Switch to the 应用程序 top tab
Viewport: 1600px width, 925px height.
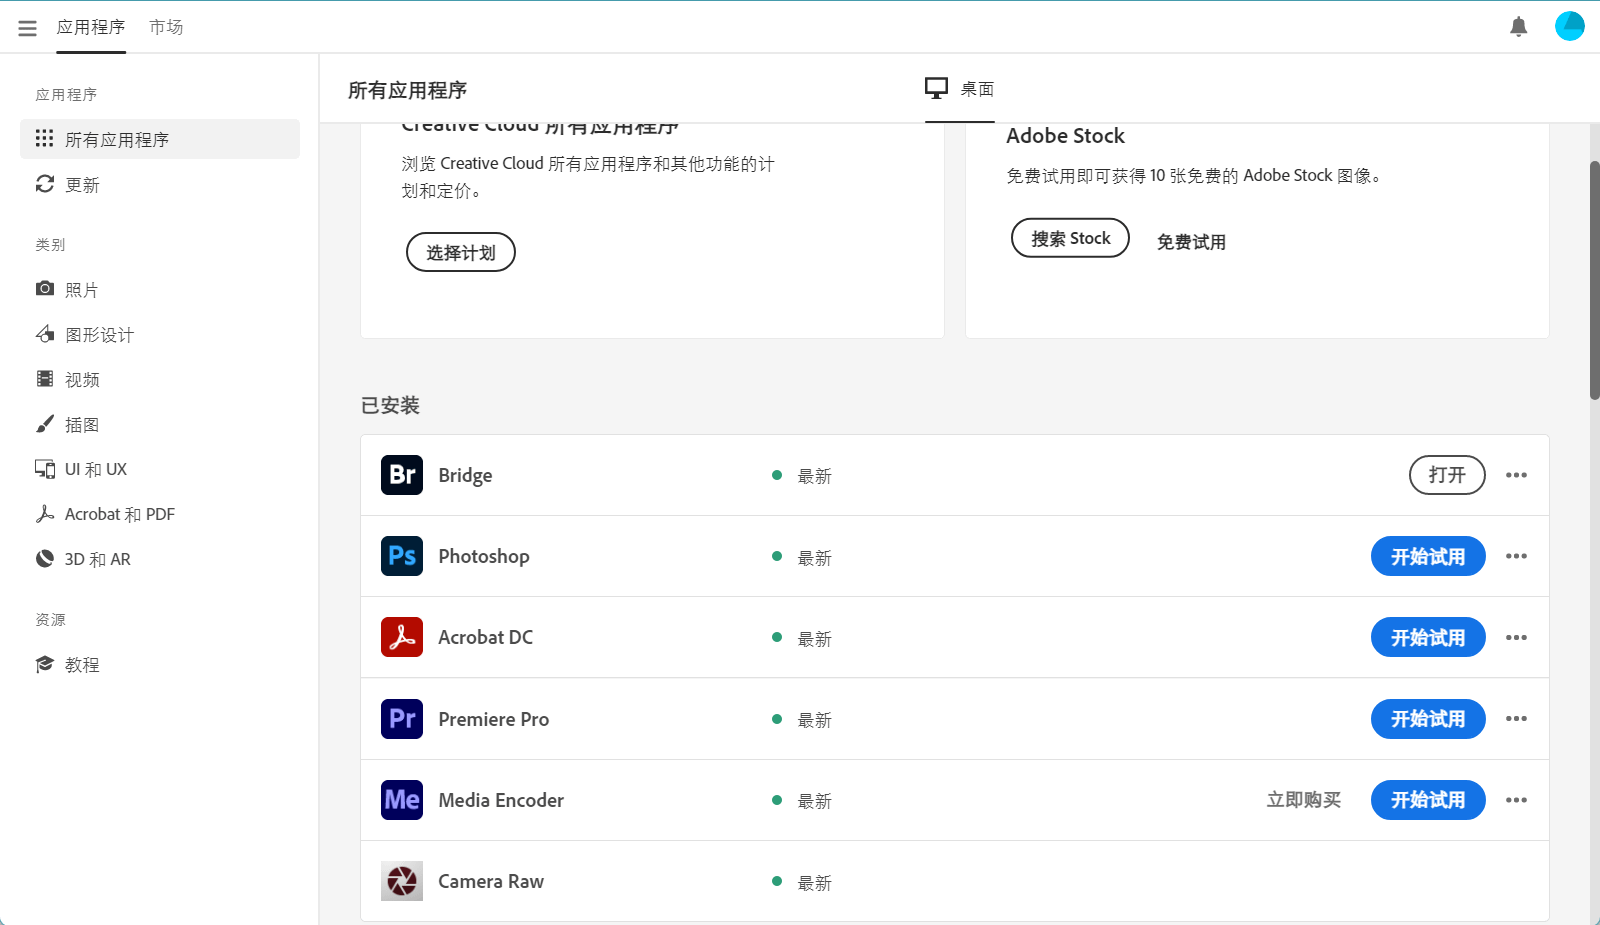91,27
